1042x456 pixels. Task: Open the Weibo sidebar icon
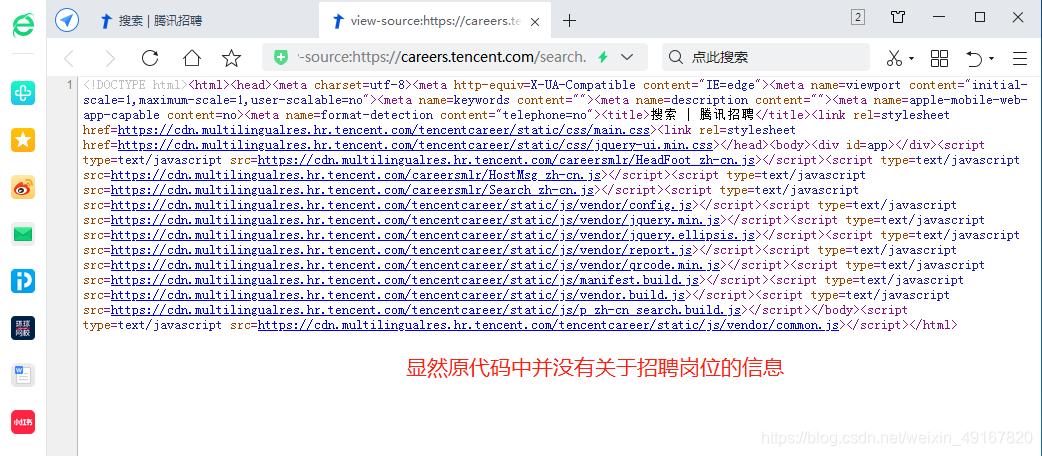click(x=23, y=187)
